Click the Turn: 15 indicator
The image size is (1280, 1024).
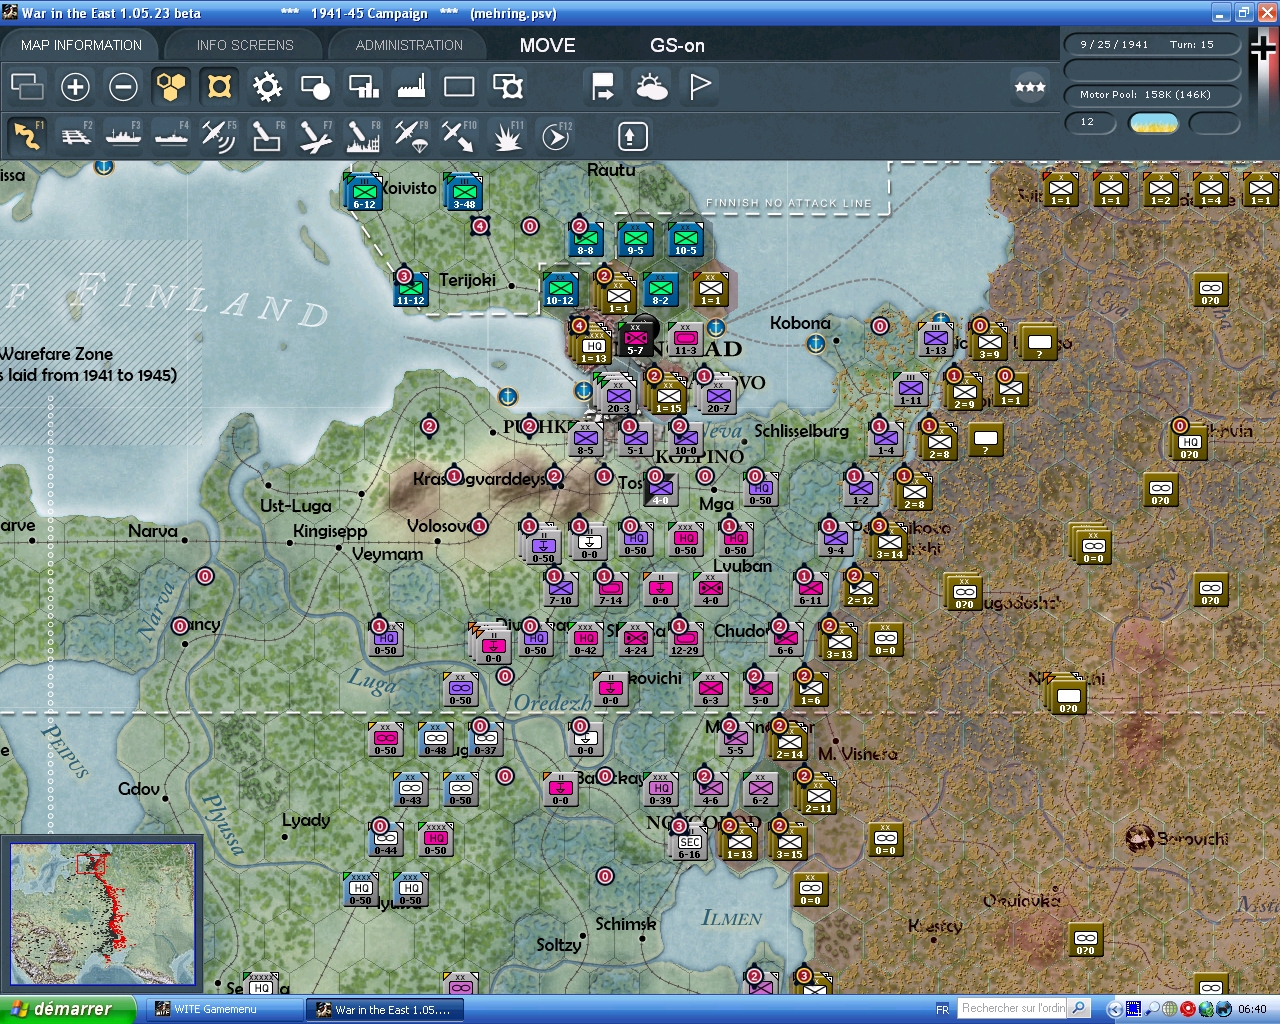1192,44
